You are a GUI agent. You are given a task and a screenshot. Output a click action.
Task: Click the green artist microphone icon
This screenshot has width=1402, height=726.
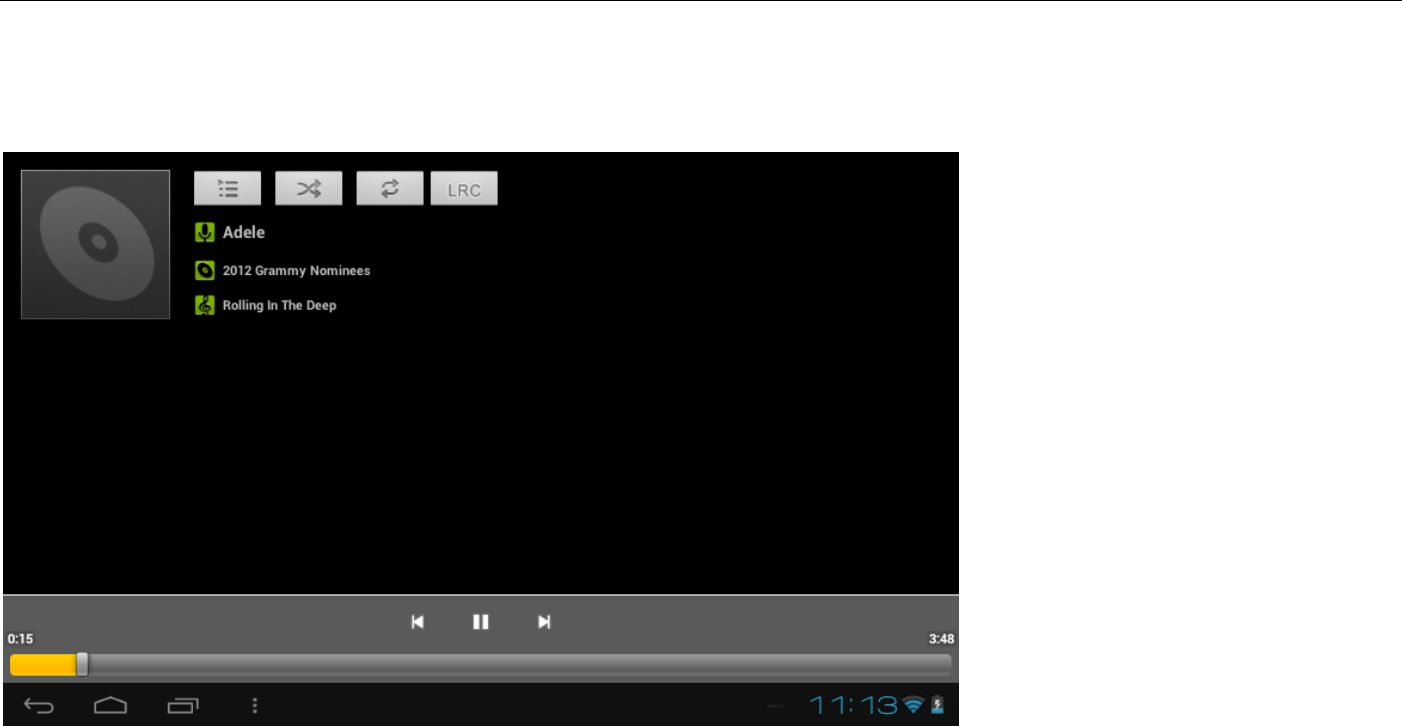(x=204, y=233)
